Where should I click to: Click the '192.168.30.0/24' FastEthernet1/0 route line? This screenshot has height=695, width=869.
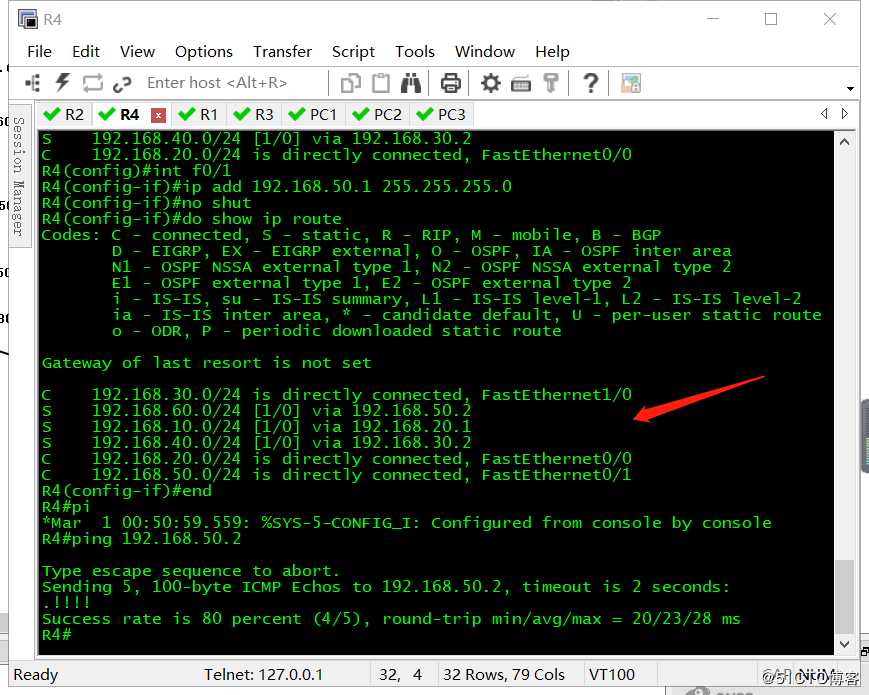coord(336,395)
